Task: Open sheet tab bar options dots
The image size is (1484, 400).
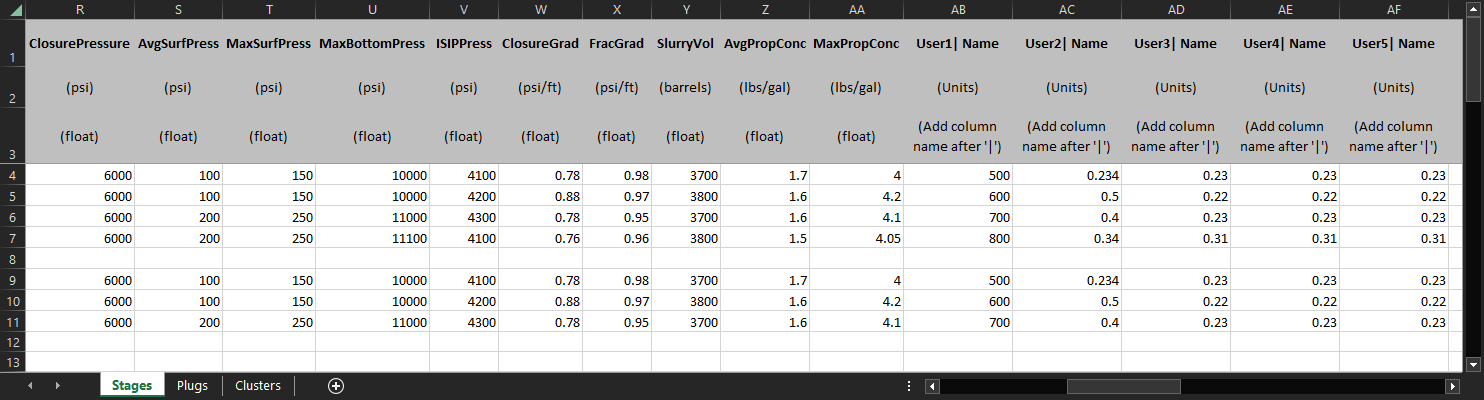Action: click(x=908, y=386)
